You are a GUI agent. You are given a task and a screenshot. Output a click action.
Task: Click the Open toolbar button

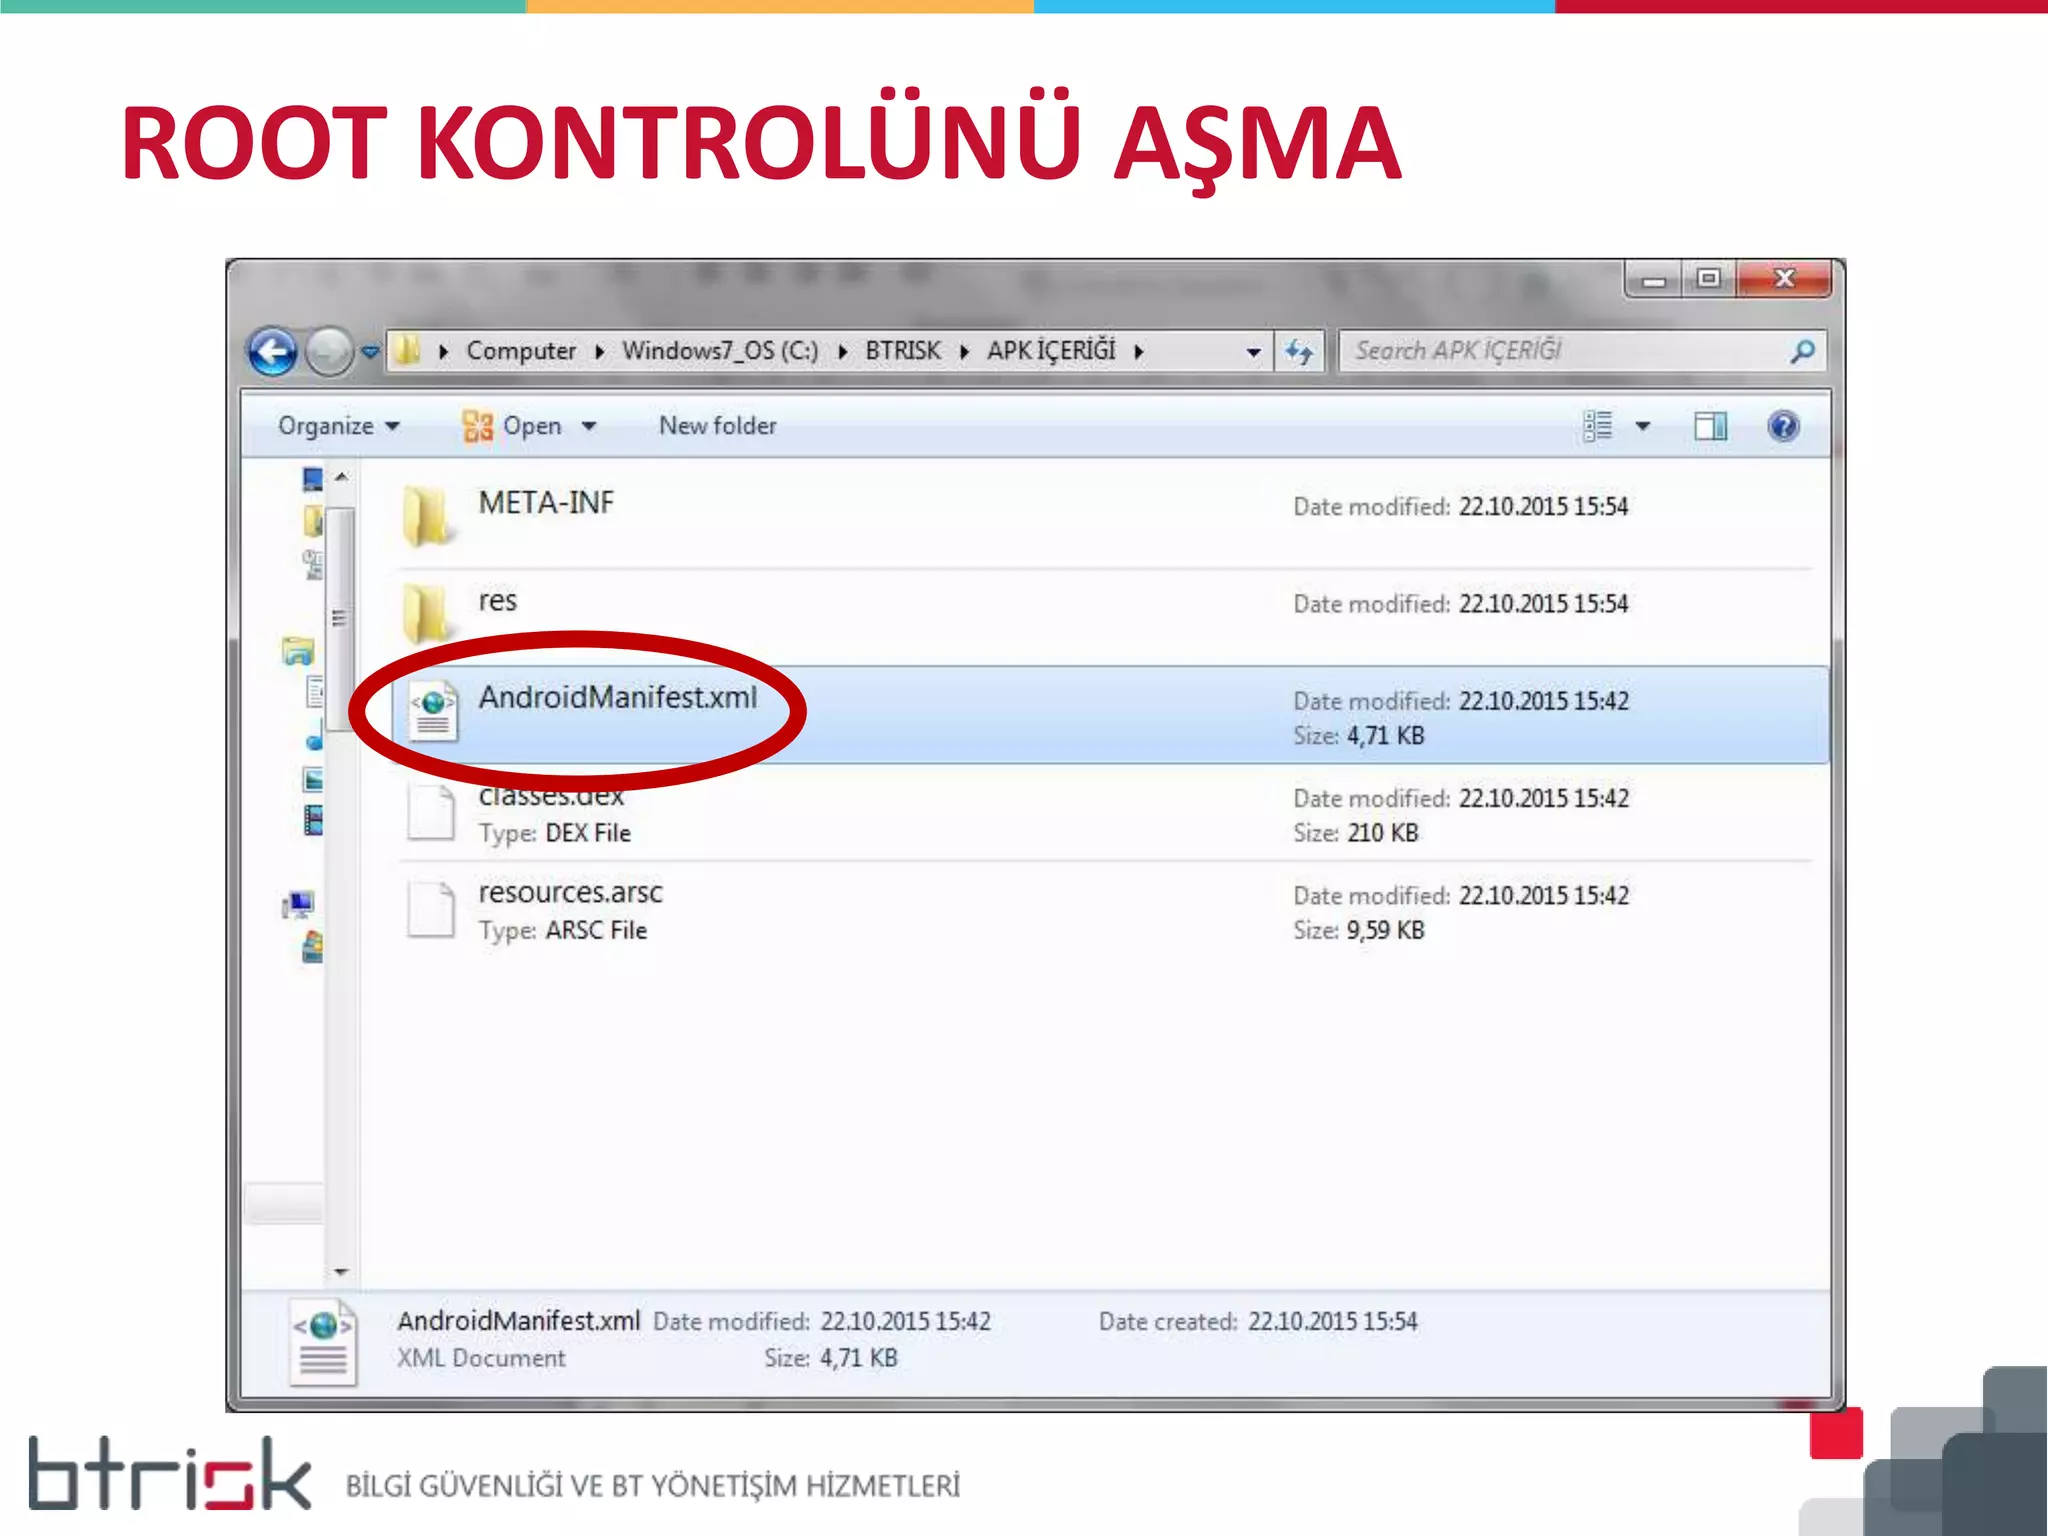pos(512,426)
